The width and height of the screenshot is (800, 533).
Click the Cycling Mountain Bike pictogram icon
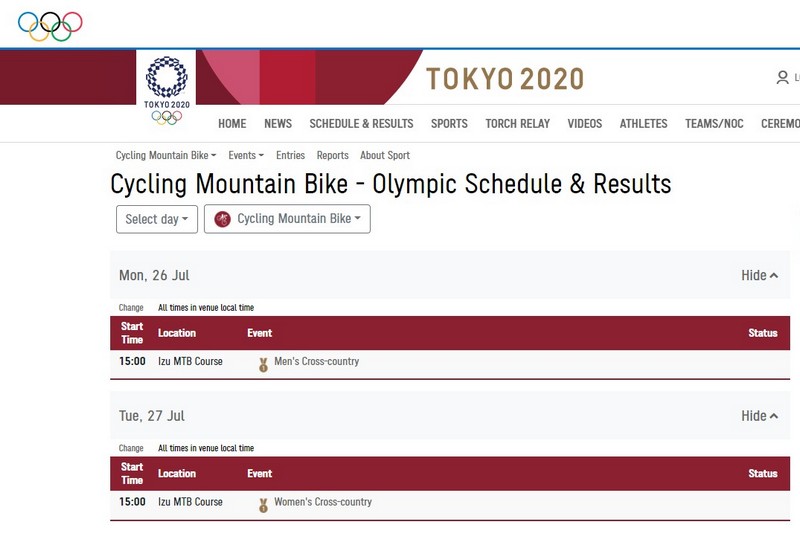[x=222, y=219]
